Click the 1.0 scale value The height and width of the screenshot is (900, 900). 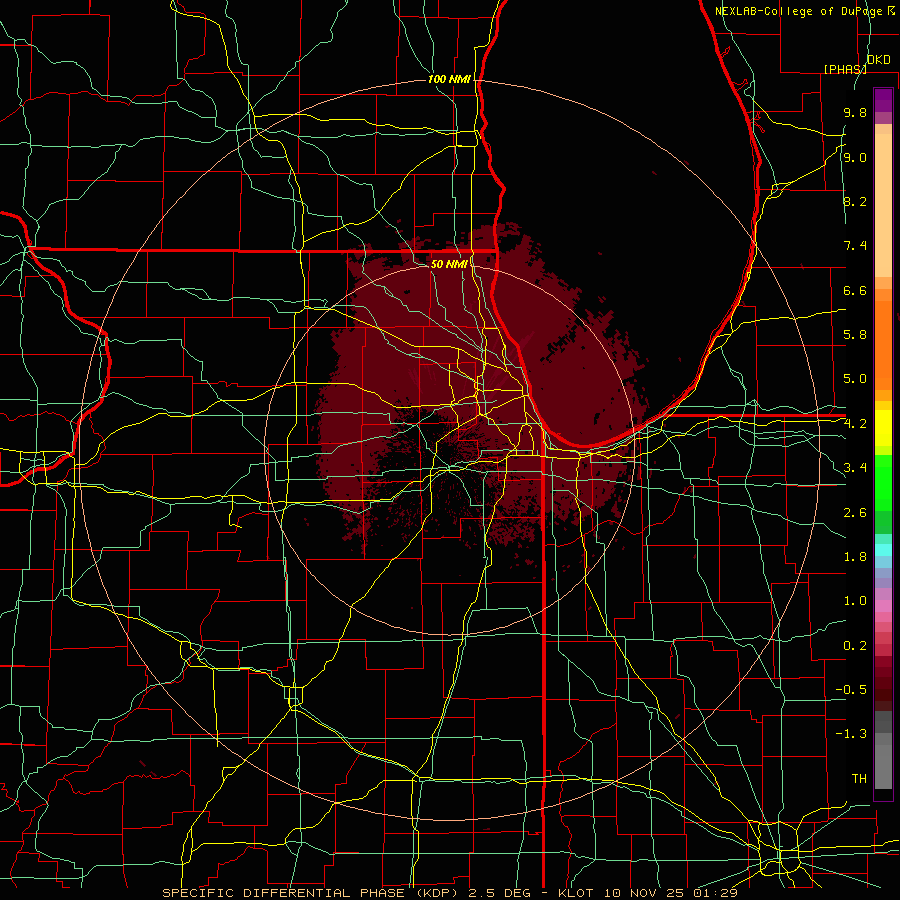pos(855,601)
